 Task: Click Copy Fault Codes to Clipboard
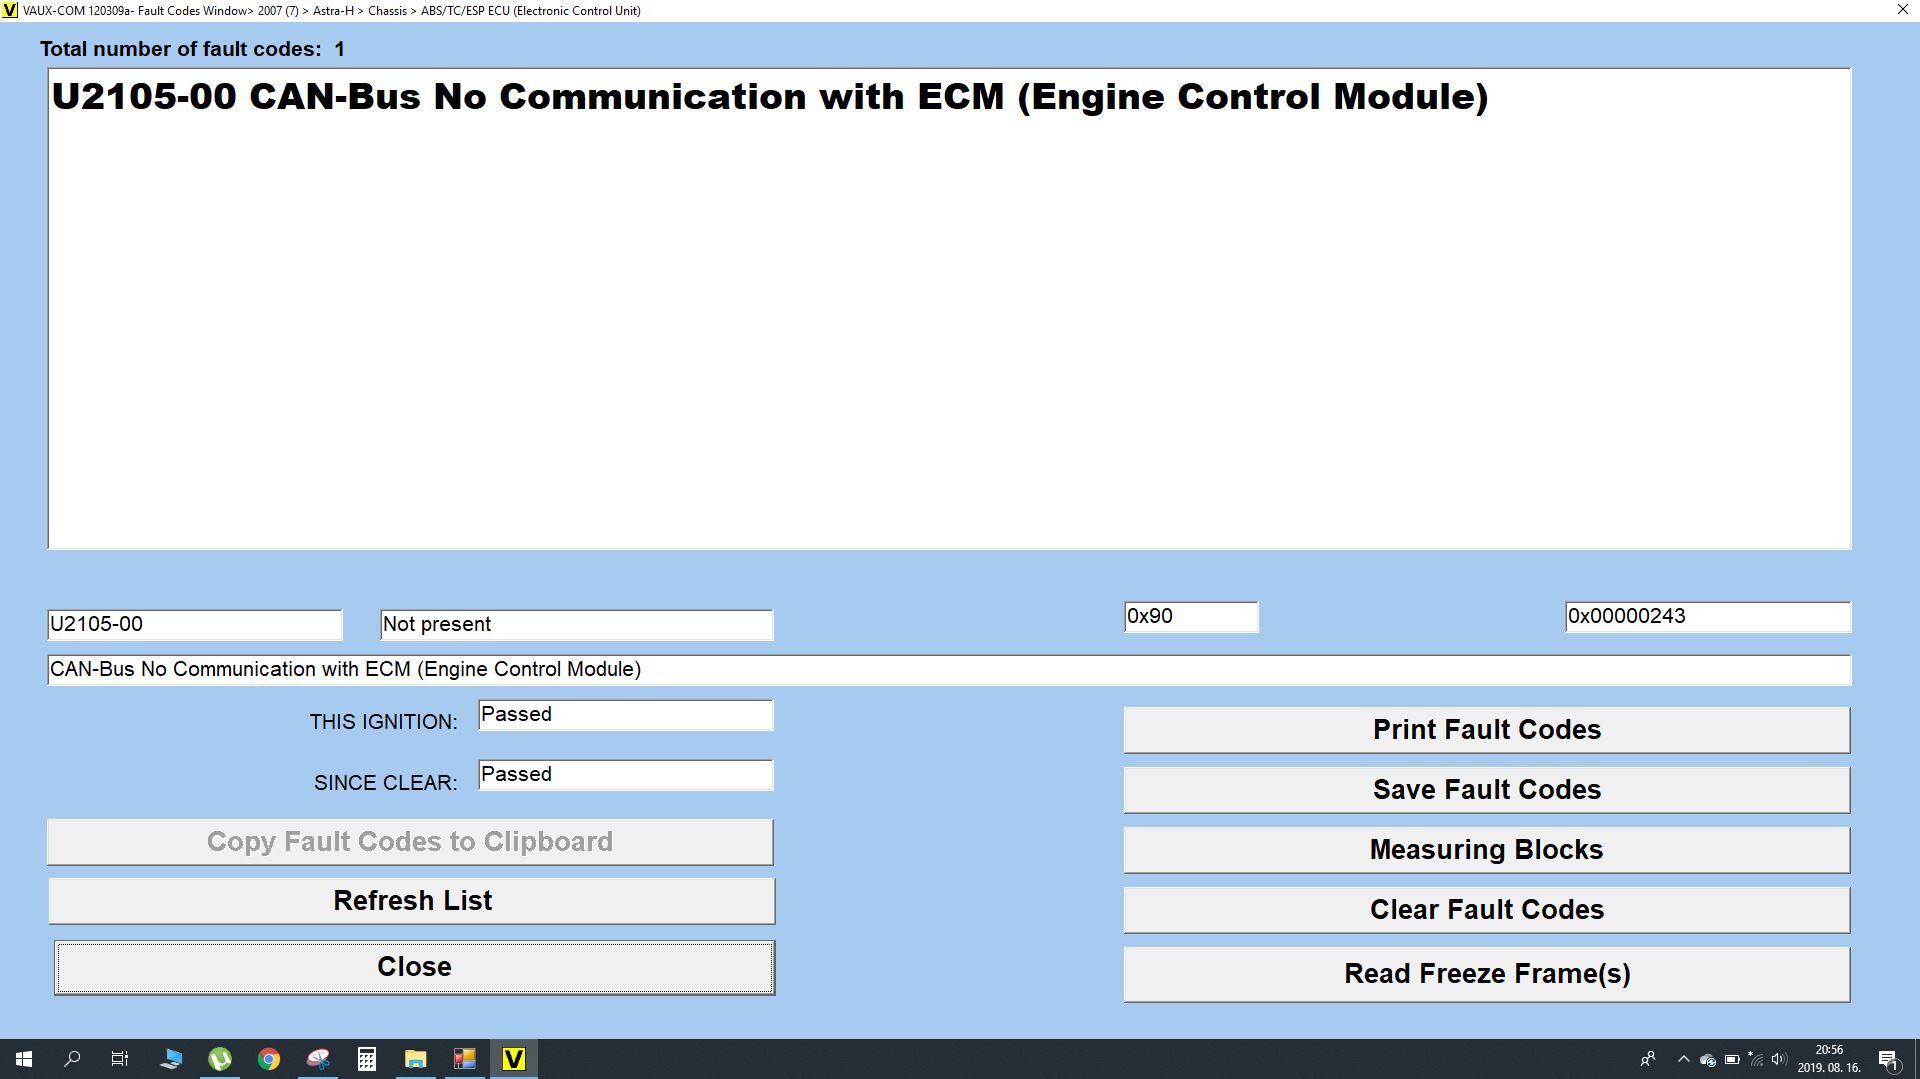point(410,842)
